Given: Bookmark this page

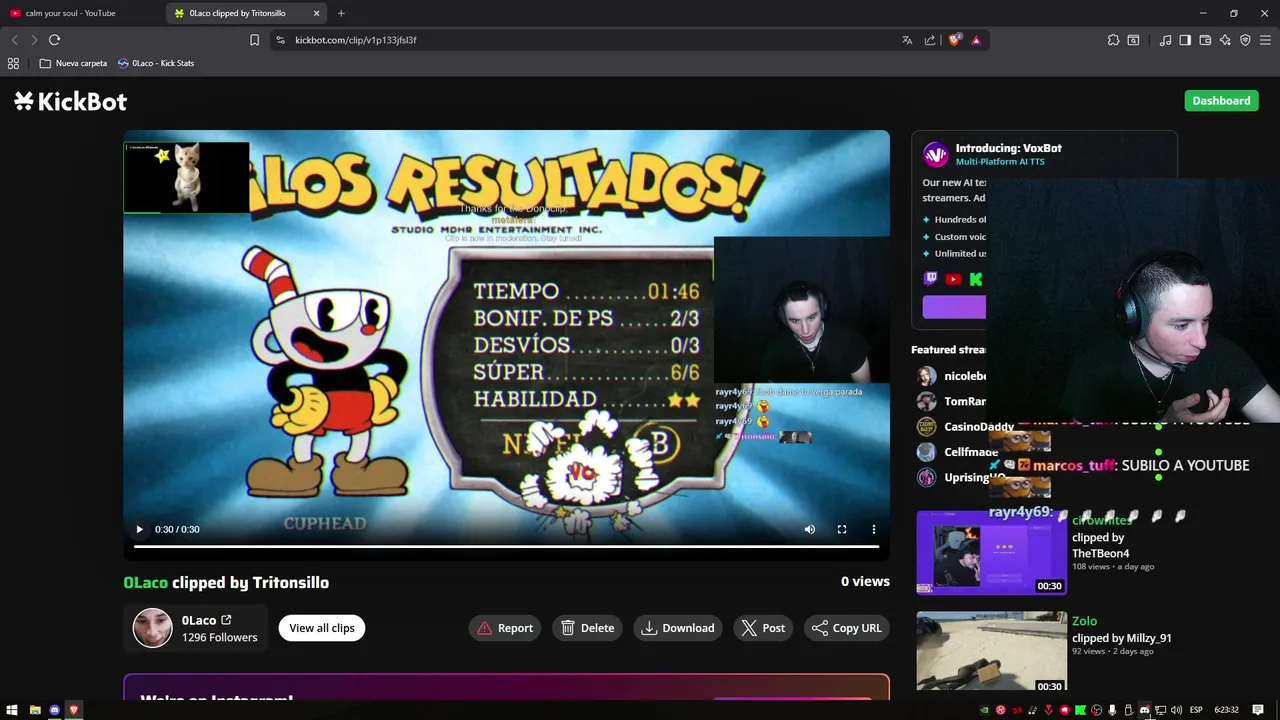Looking at the screenshot, I should [254, 40].
